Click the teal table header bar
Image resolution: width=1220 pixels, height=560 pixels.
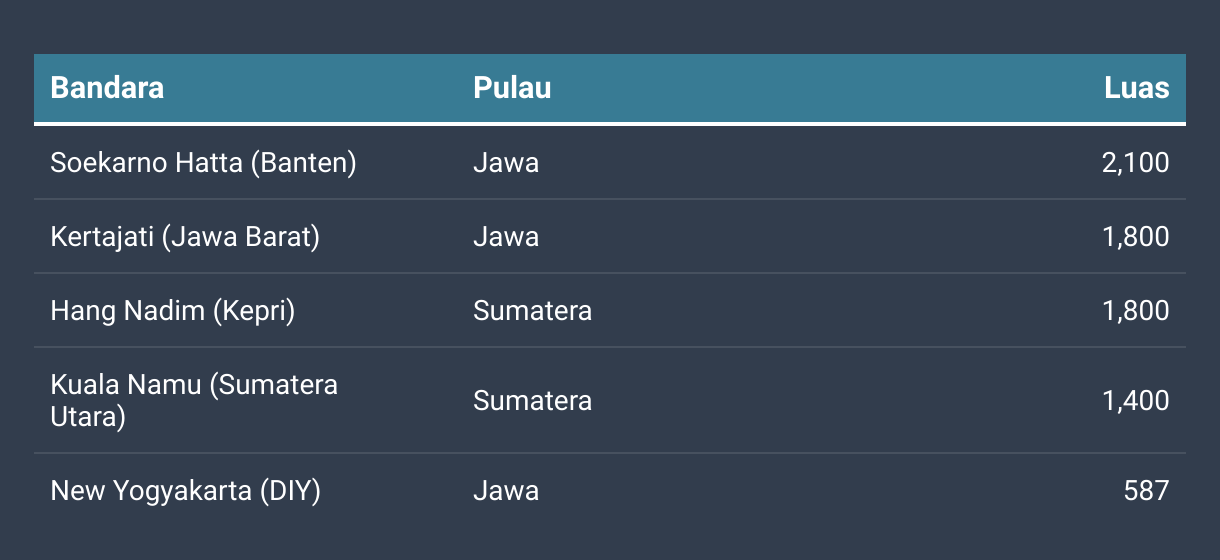point(610,88)
